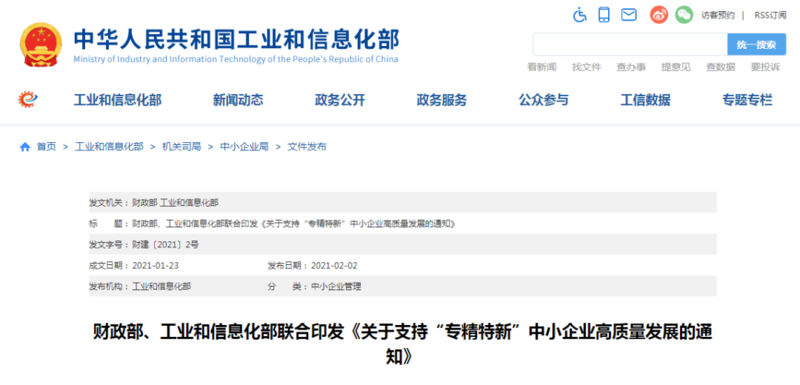Screen dimensions: 800x385
Task: Click into the site search field
Action: [x=630, y=44]
